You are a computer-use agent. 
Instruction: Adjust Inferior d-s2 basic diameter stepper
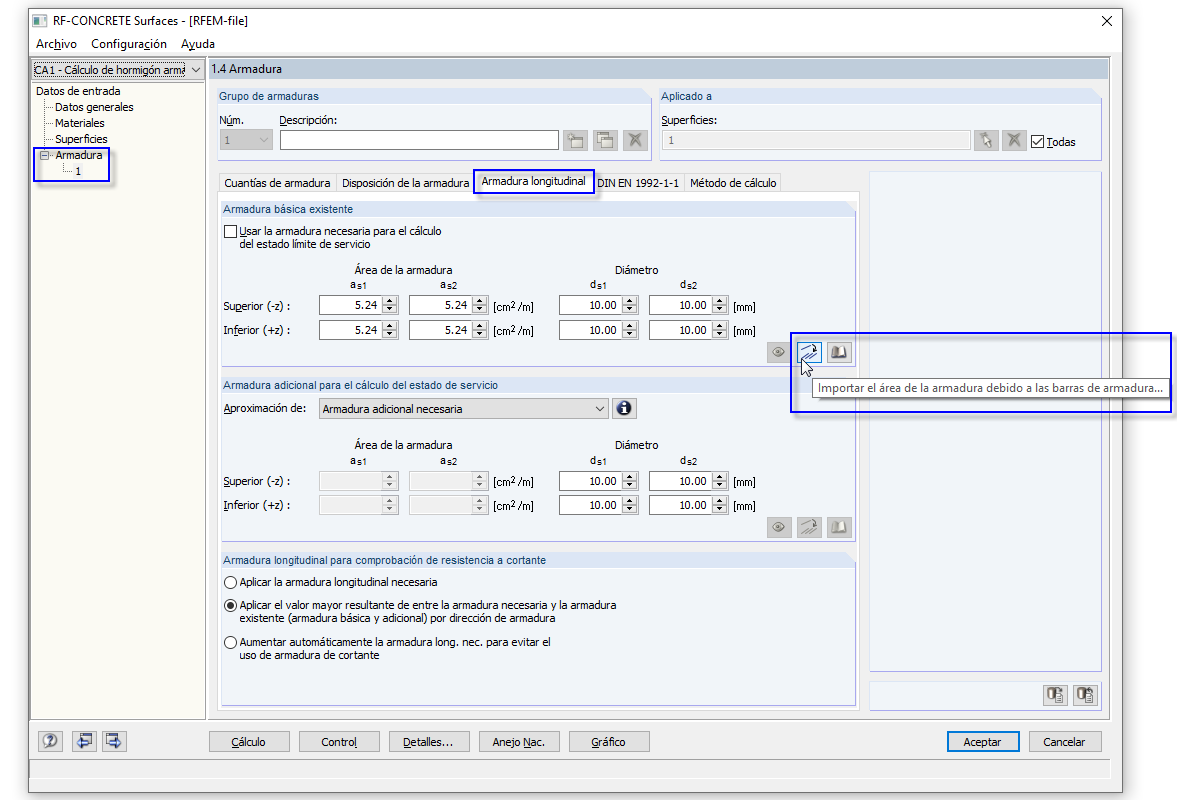tap(720, 330)
